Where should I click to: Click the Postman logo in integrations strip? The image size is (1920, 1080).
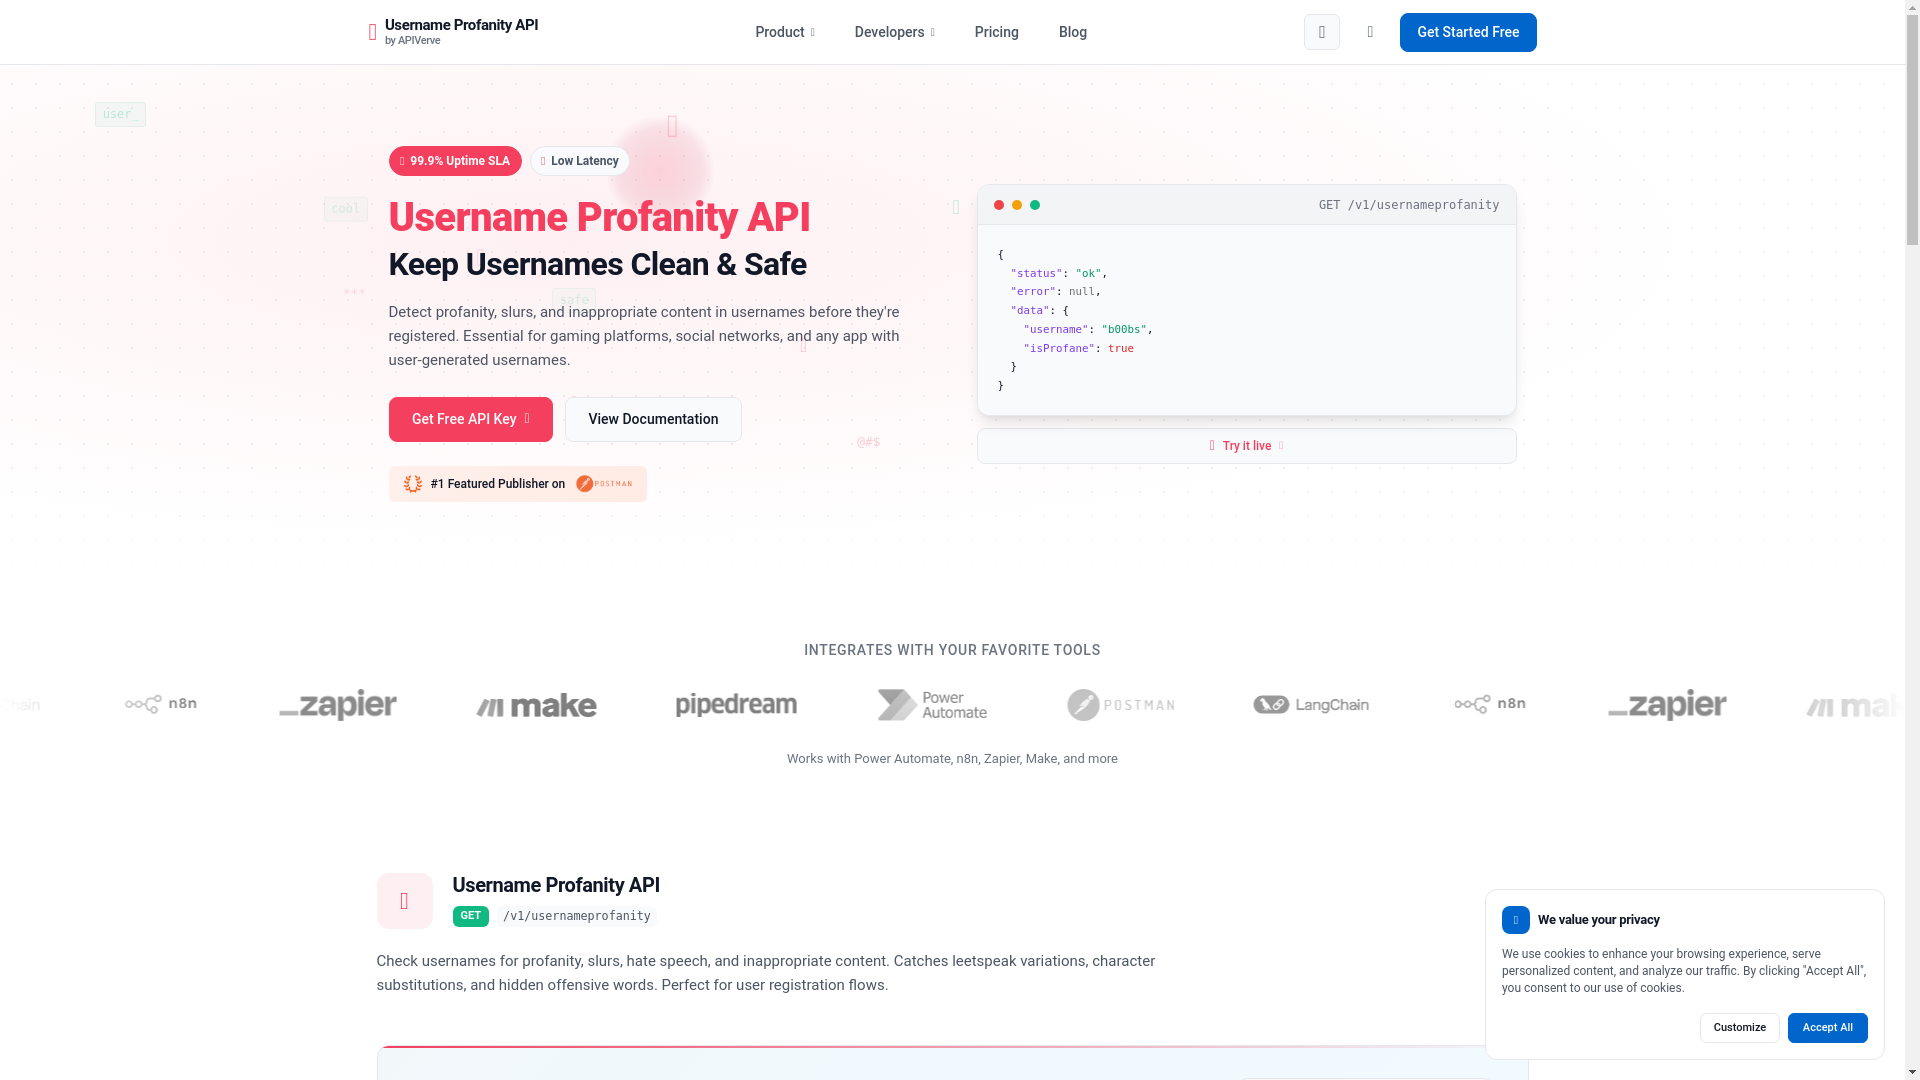tap(1120, 705)
